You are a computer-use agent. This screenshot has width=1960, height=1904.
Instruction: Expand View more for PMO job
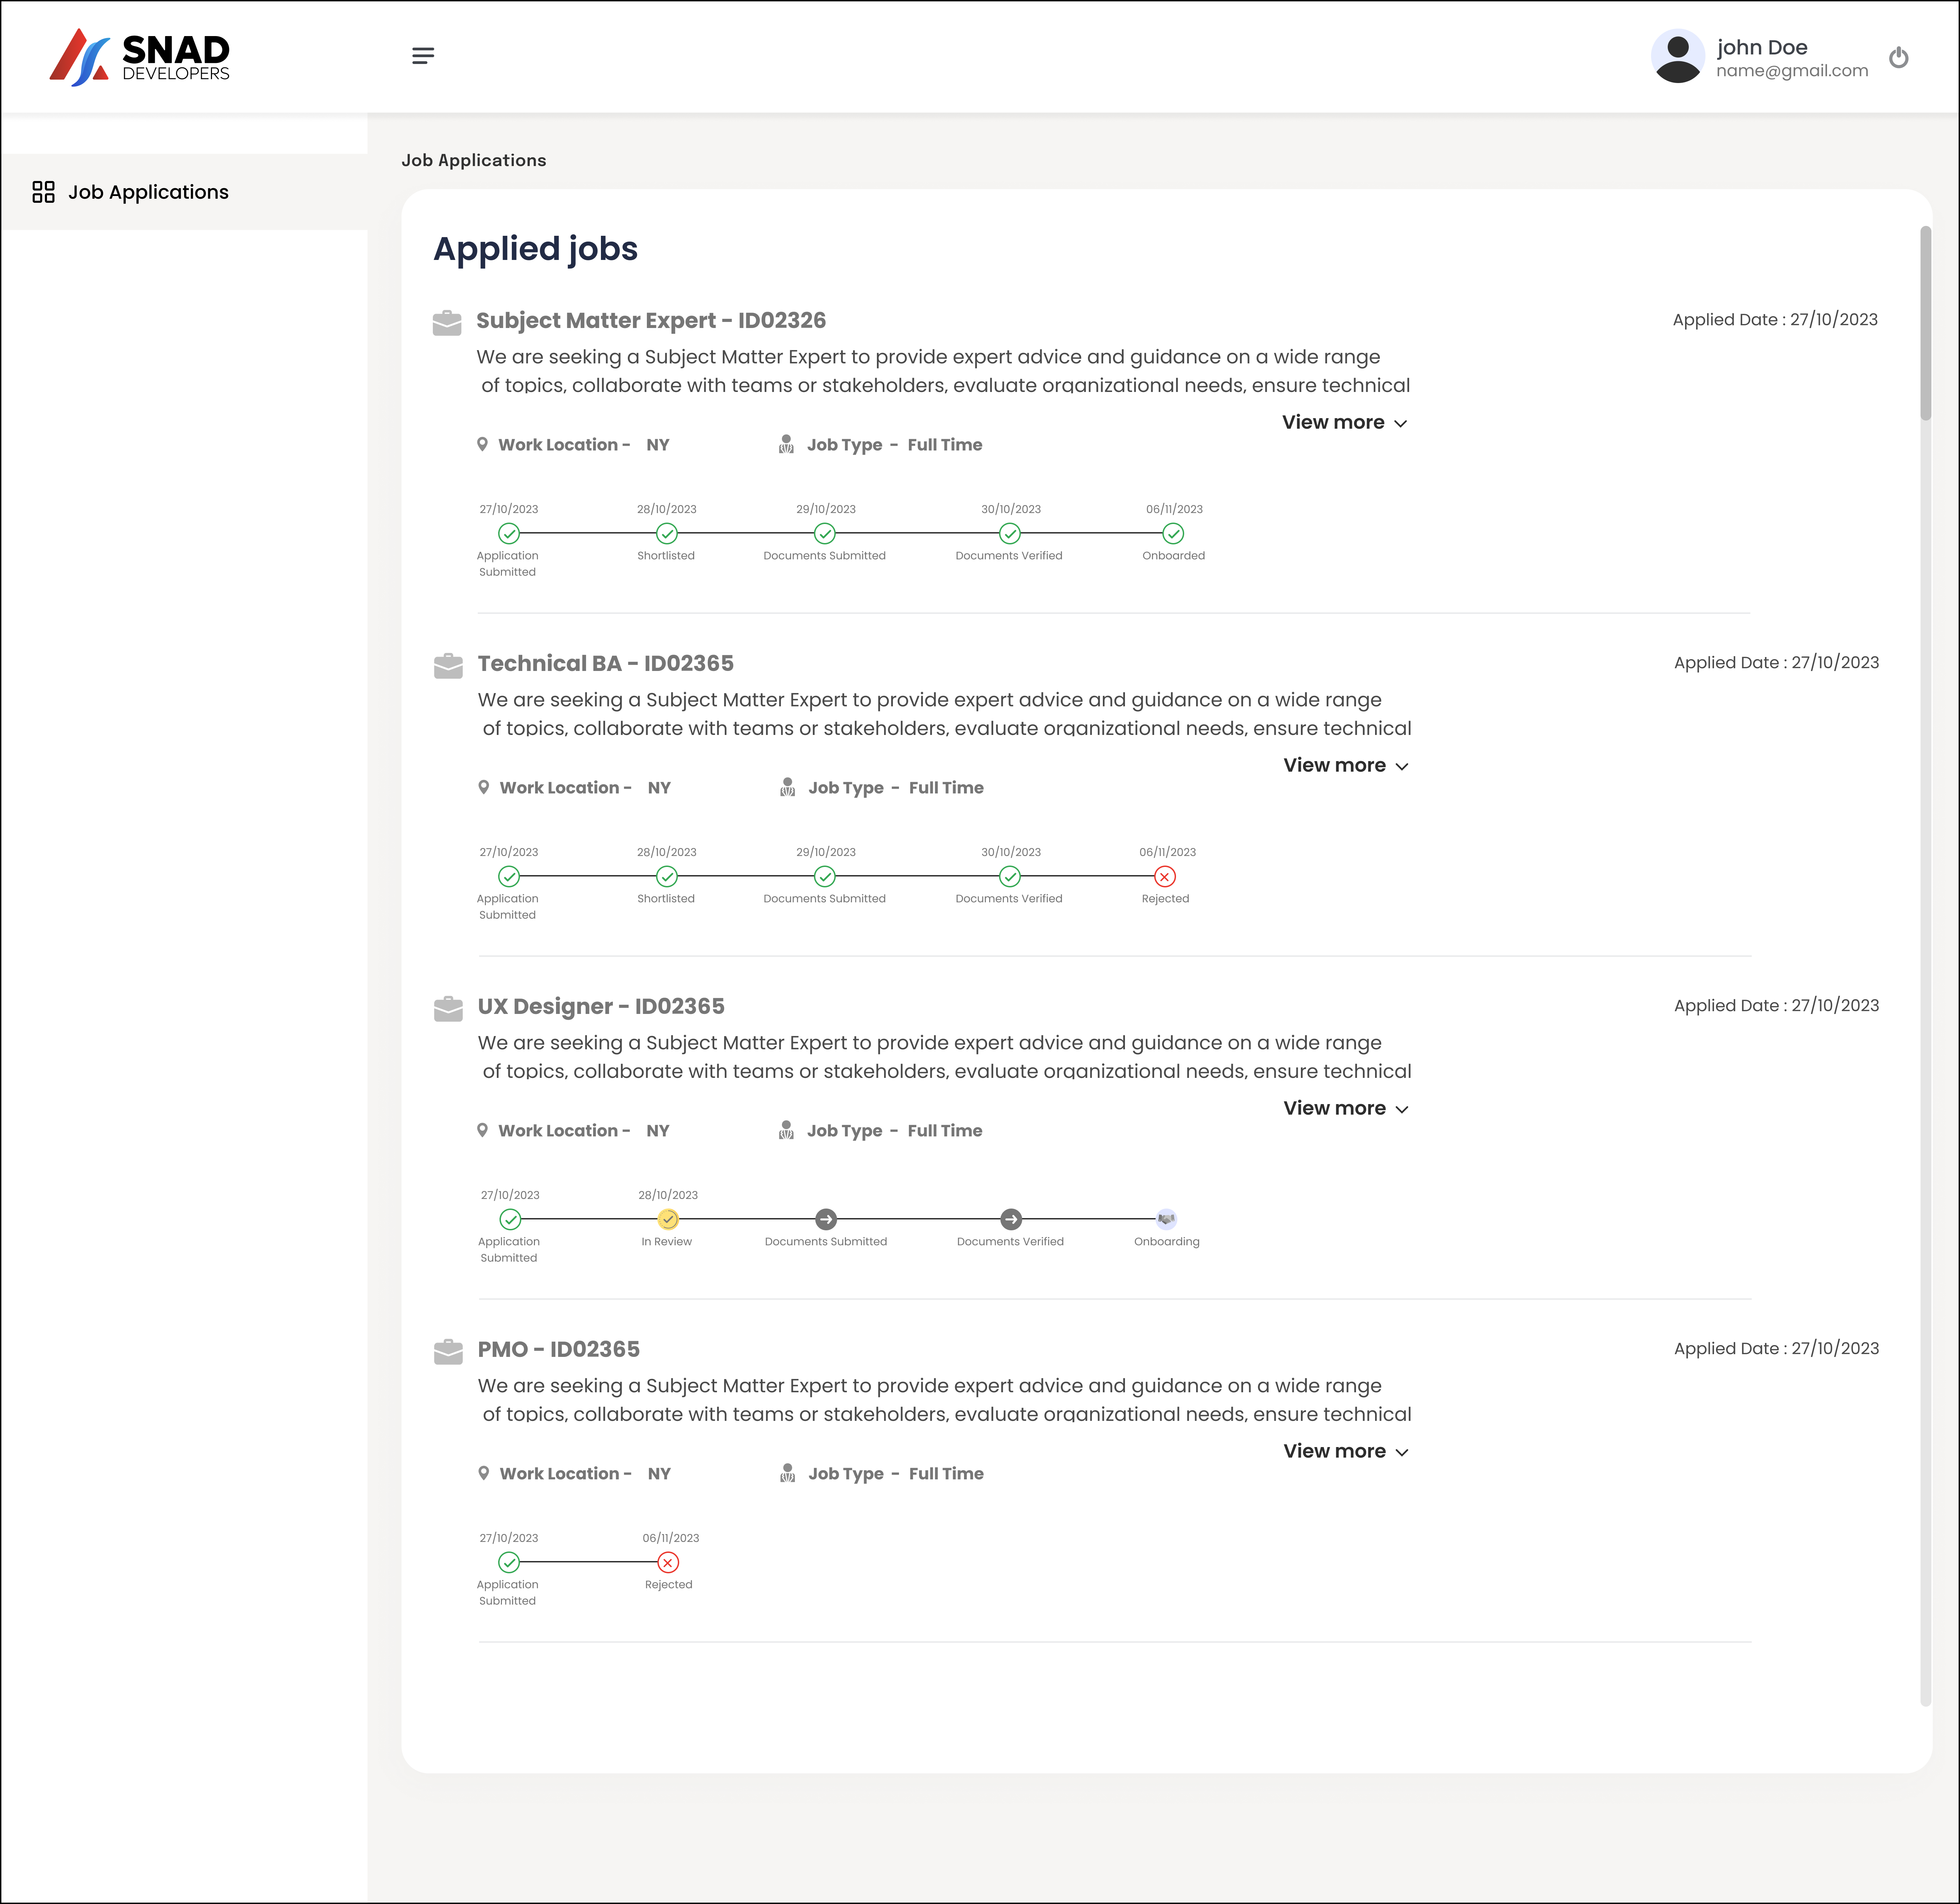point(1346,1452)
